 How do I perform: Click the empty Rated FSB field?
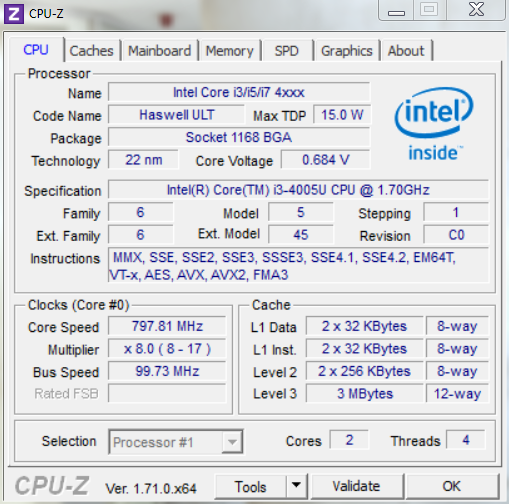167,393
